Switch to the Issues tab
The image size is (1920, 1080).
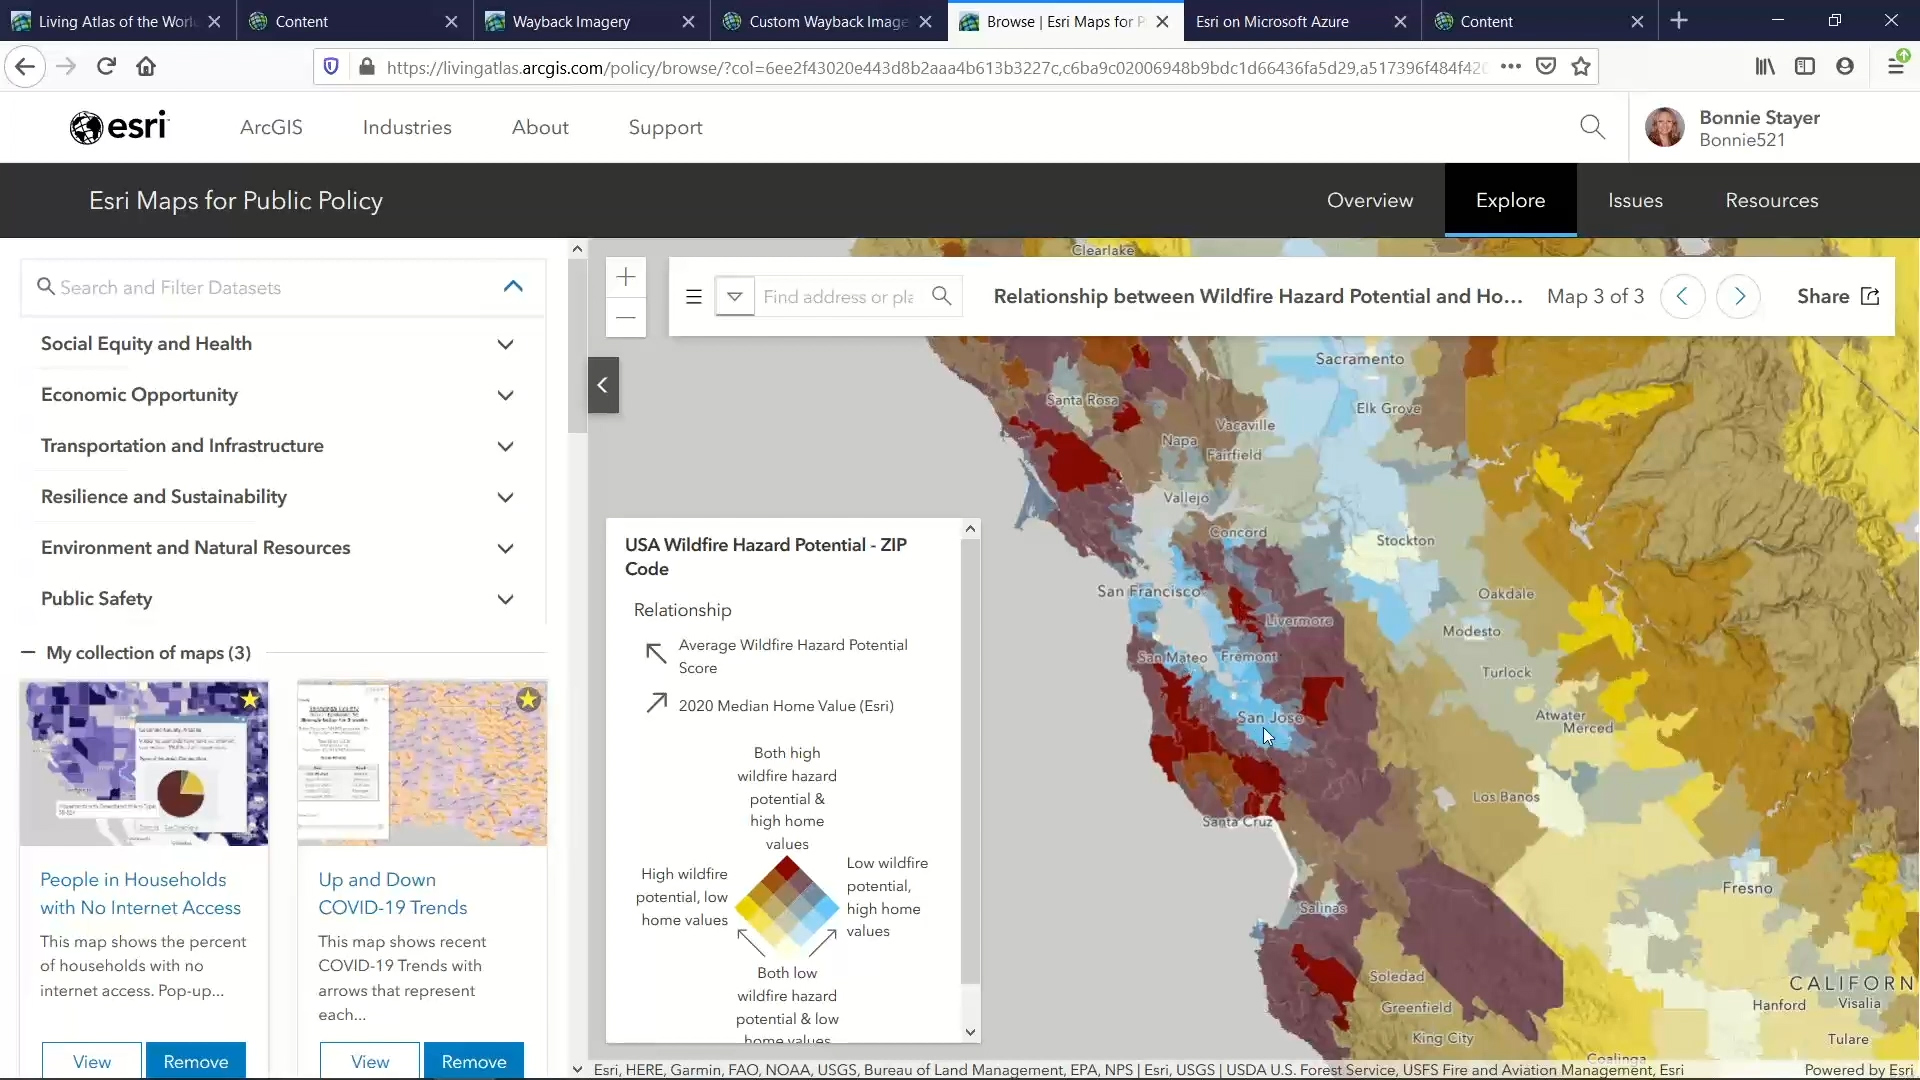click(1635, 200)
